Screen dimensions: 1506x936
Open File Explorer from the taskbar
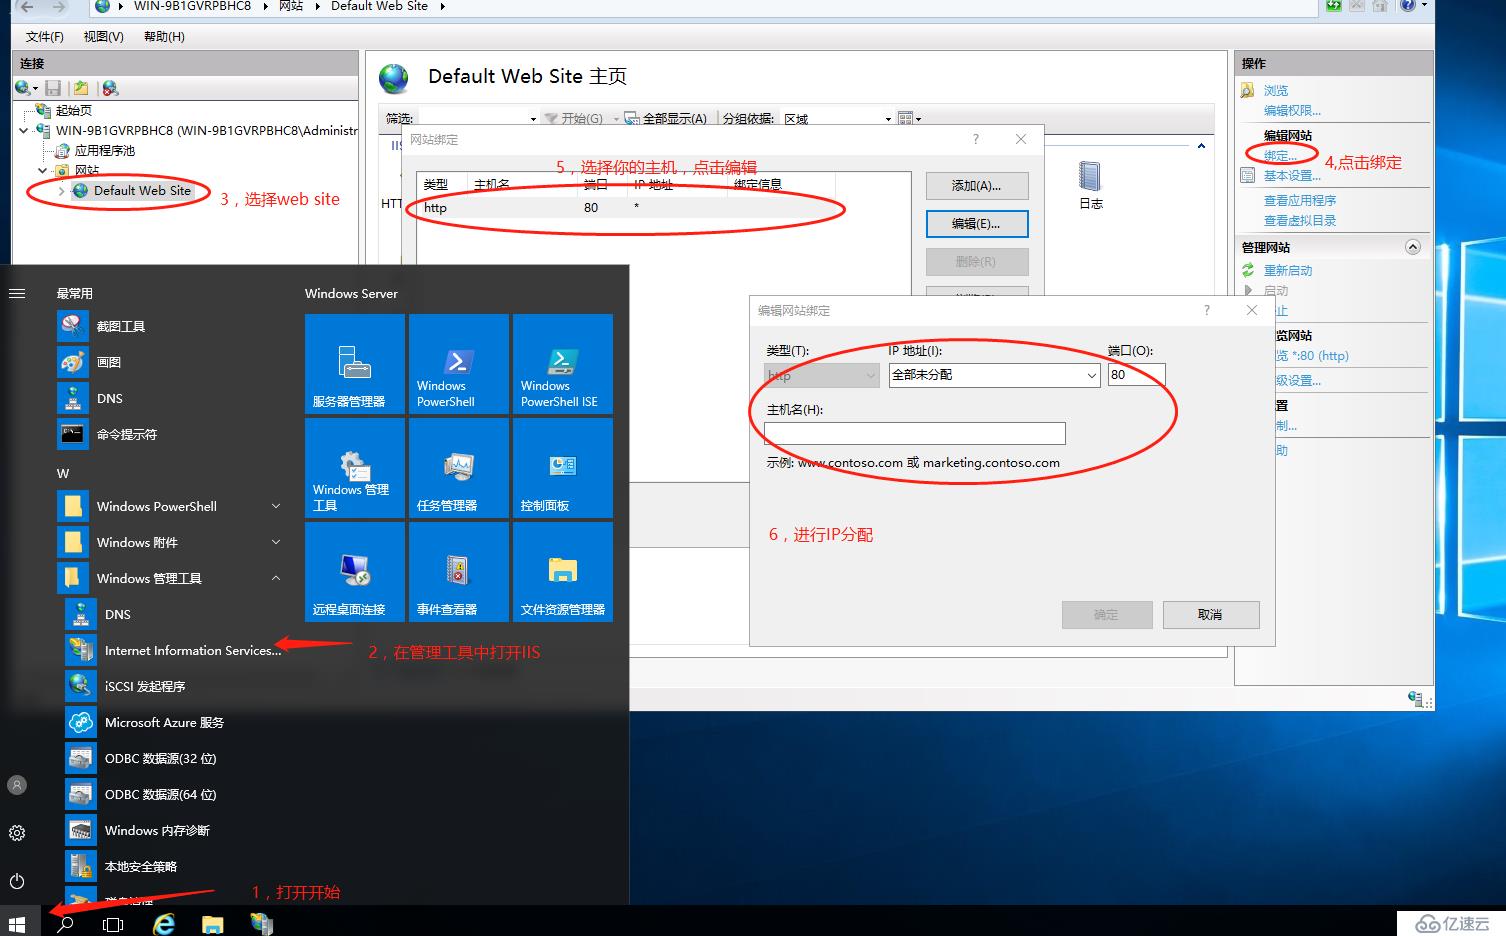[212, 924]
